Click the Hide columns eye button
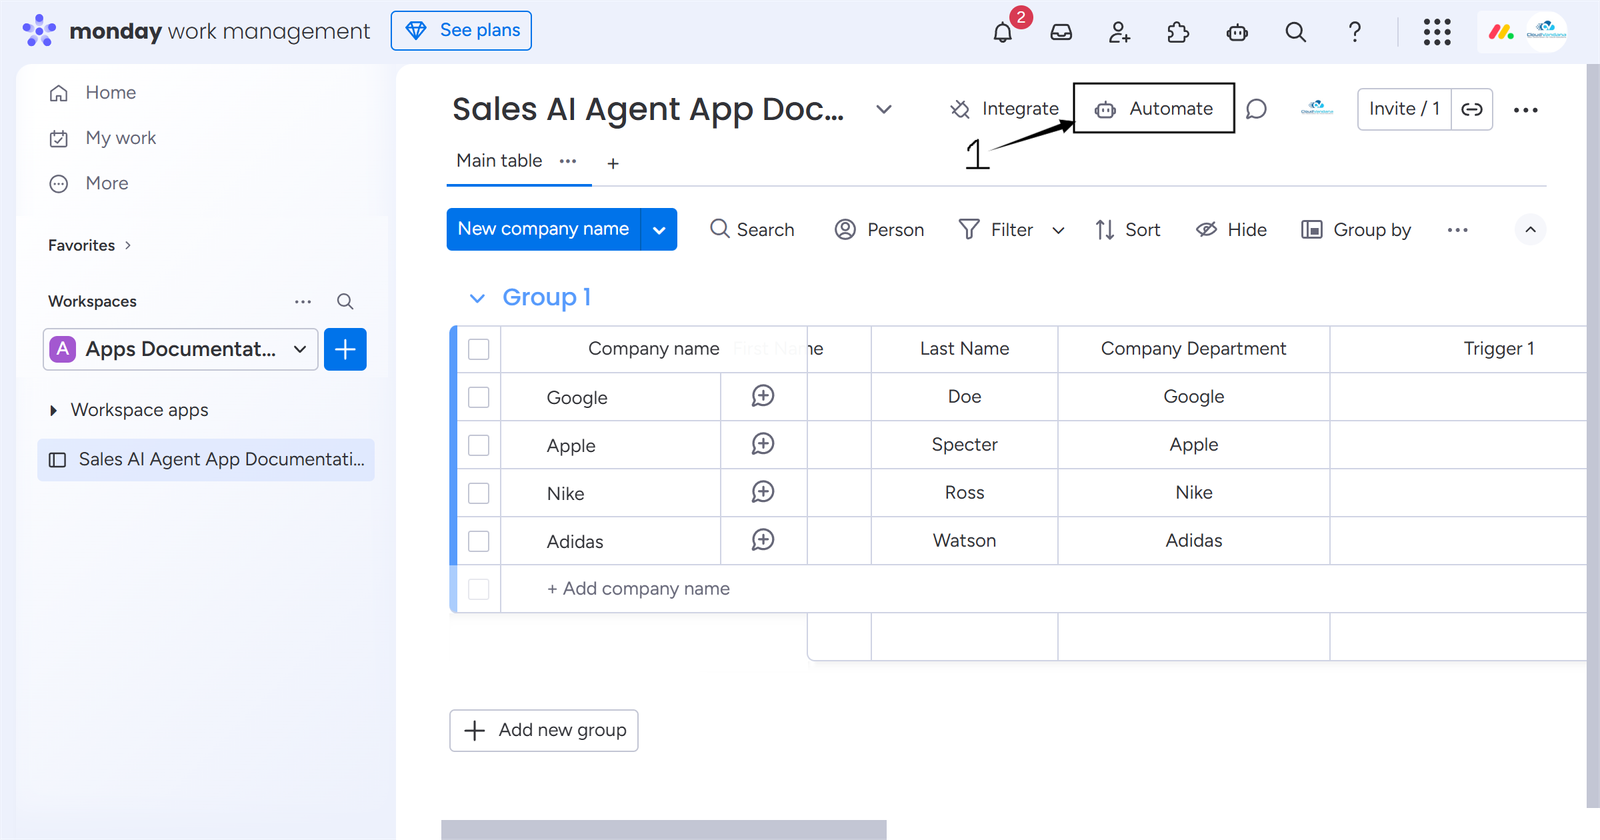Viewport: 1600px width, 840px height. (1231, 230)
